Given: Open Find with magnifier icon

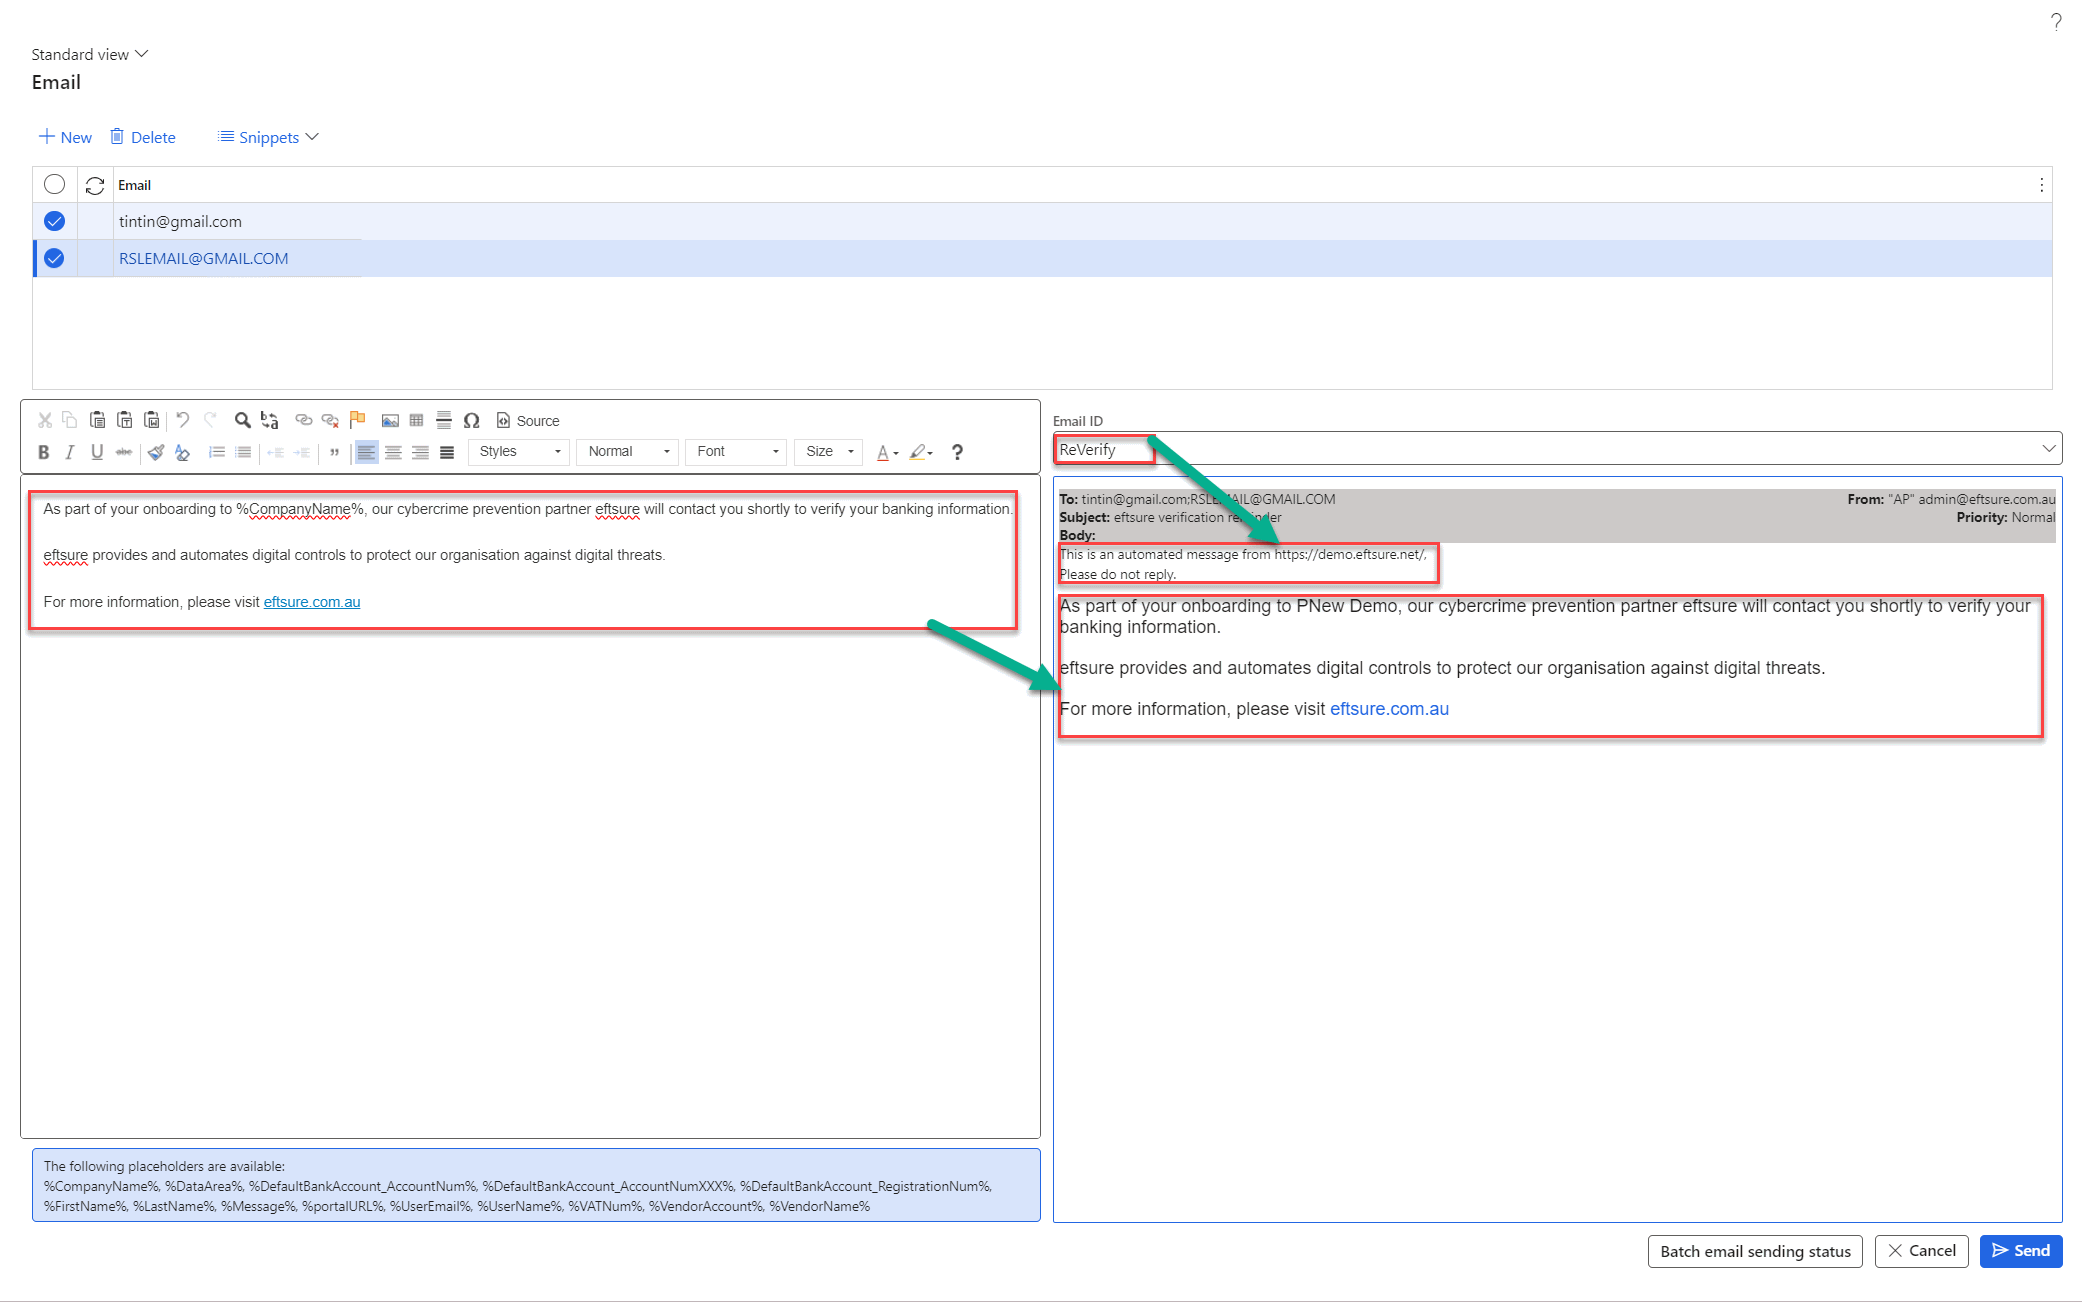Looking at the screenshot, I should [242, 420].
